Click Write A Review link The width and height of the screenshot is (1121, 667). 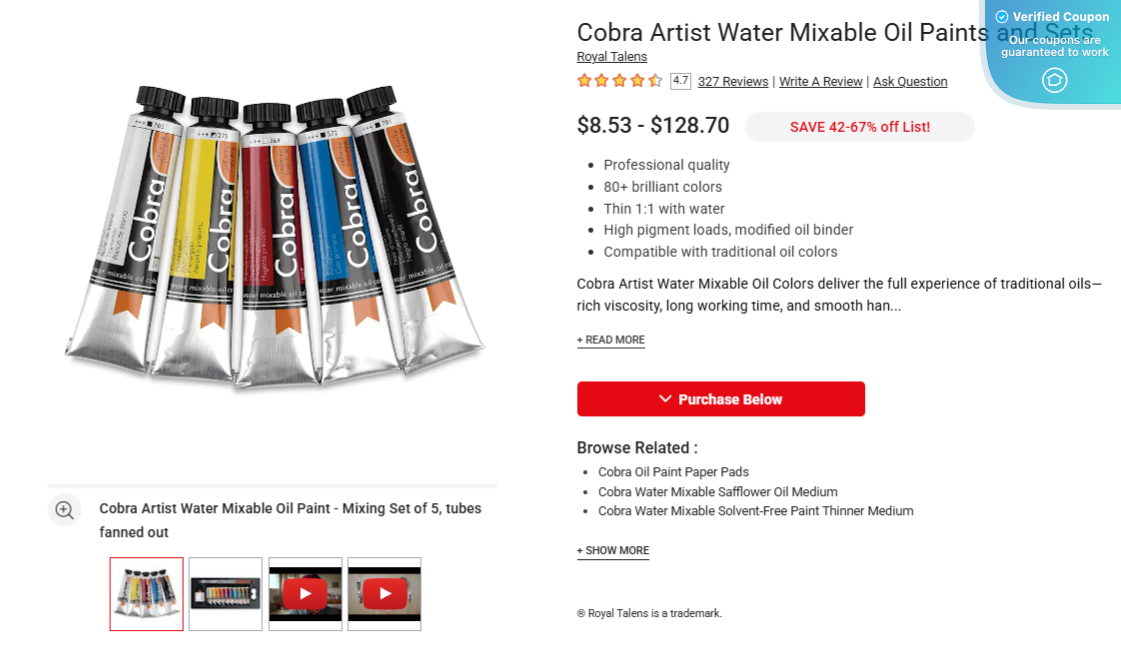coord(821,82)
